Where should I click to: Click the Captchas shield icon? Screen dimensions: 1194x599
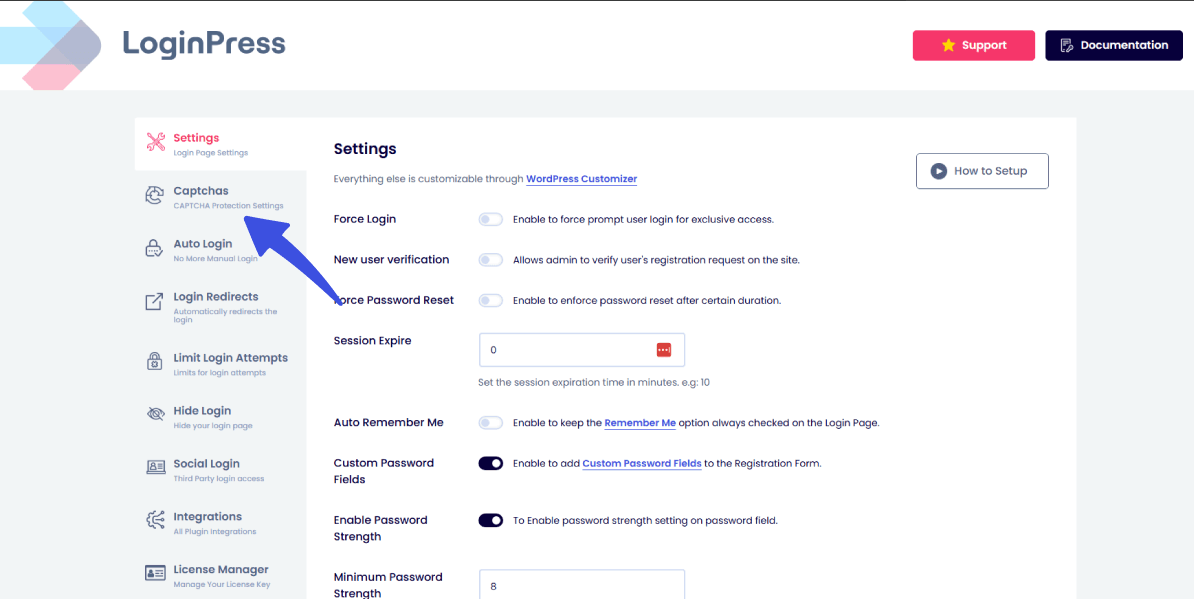[x=155, y=196]
